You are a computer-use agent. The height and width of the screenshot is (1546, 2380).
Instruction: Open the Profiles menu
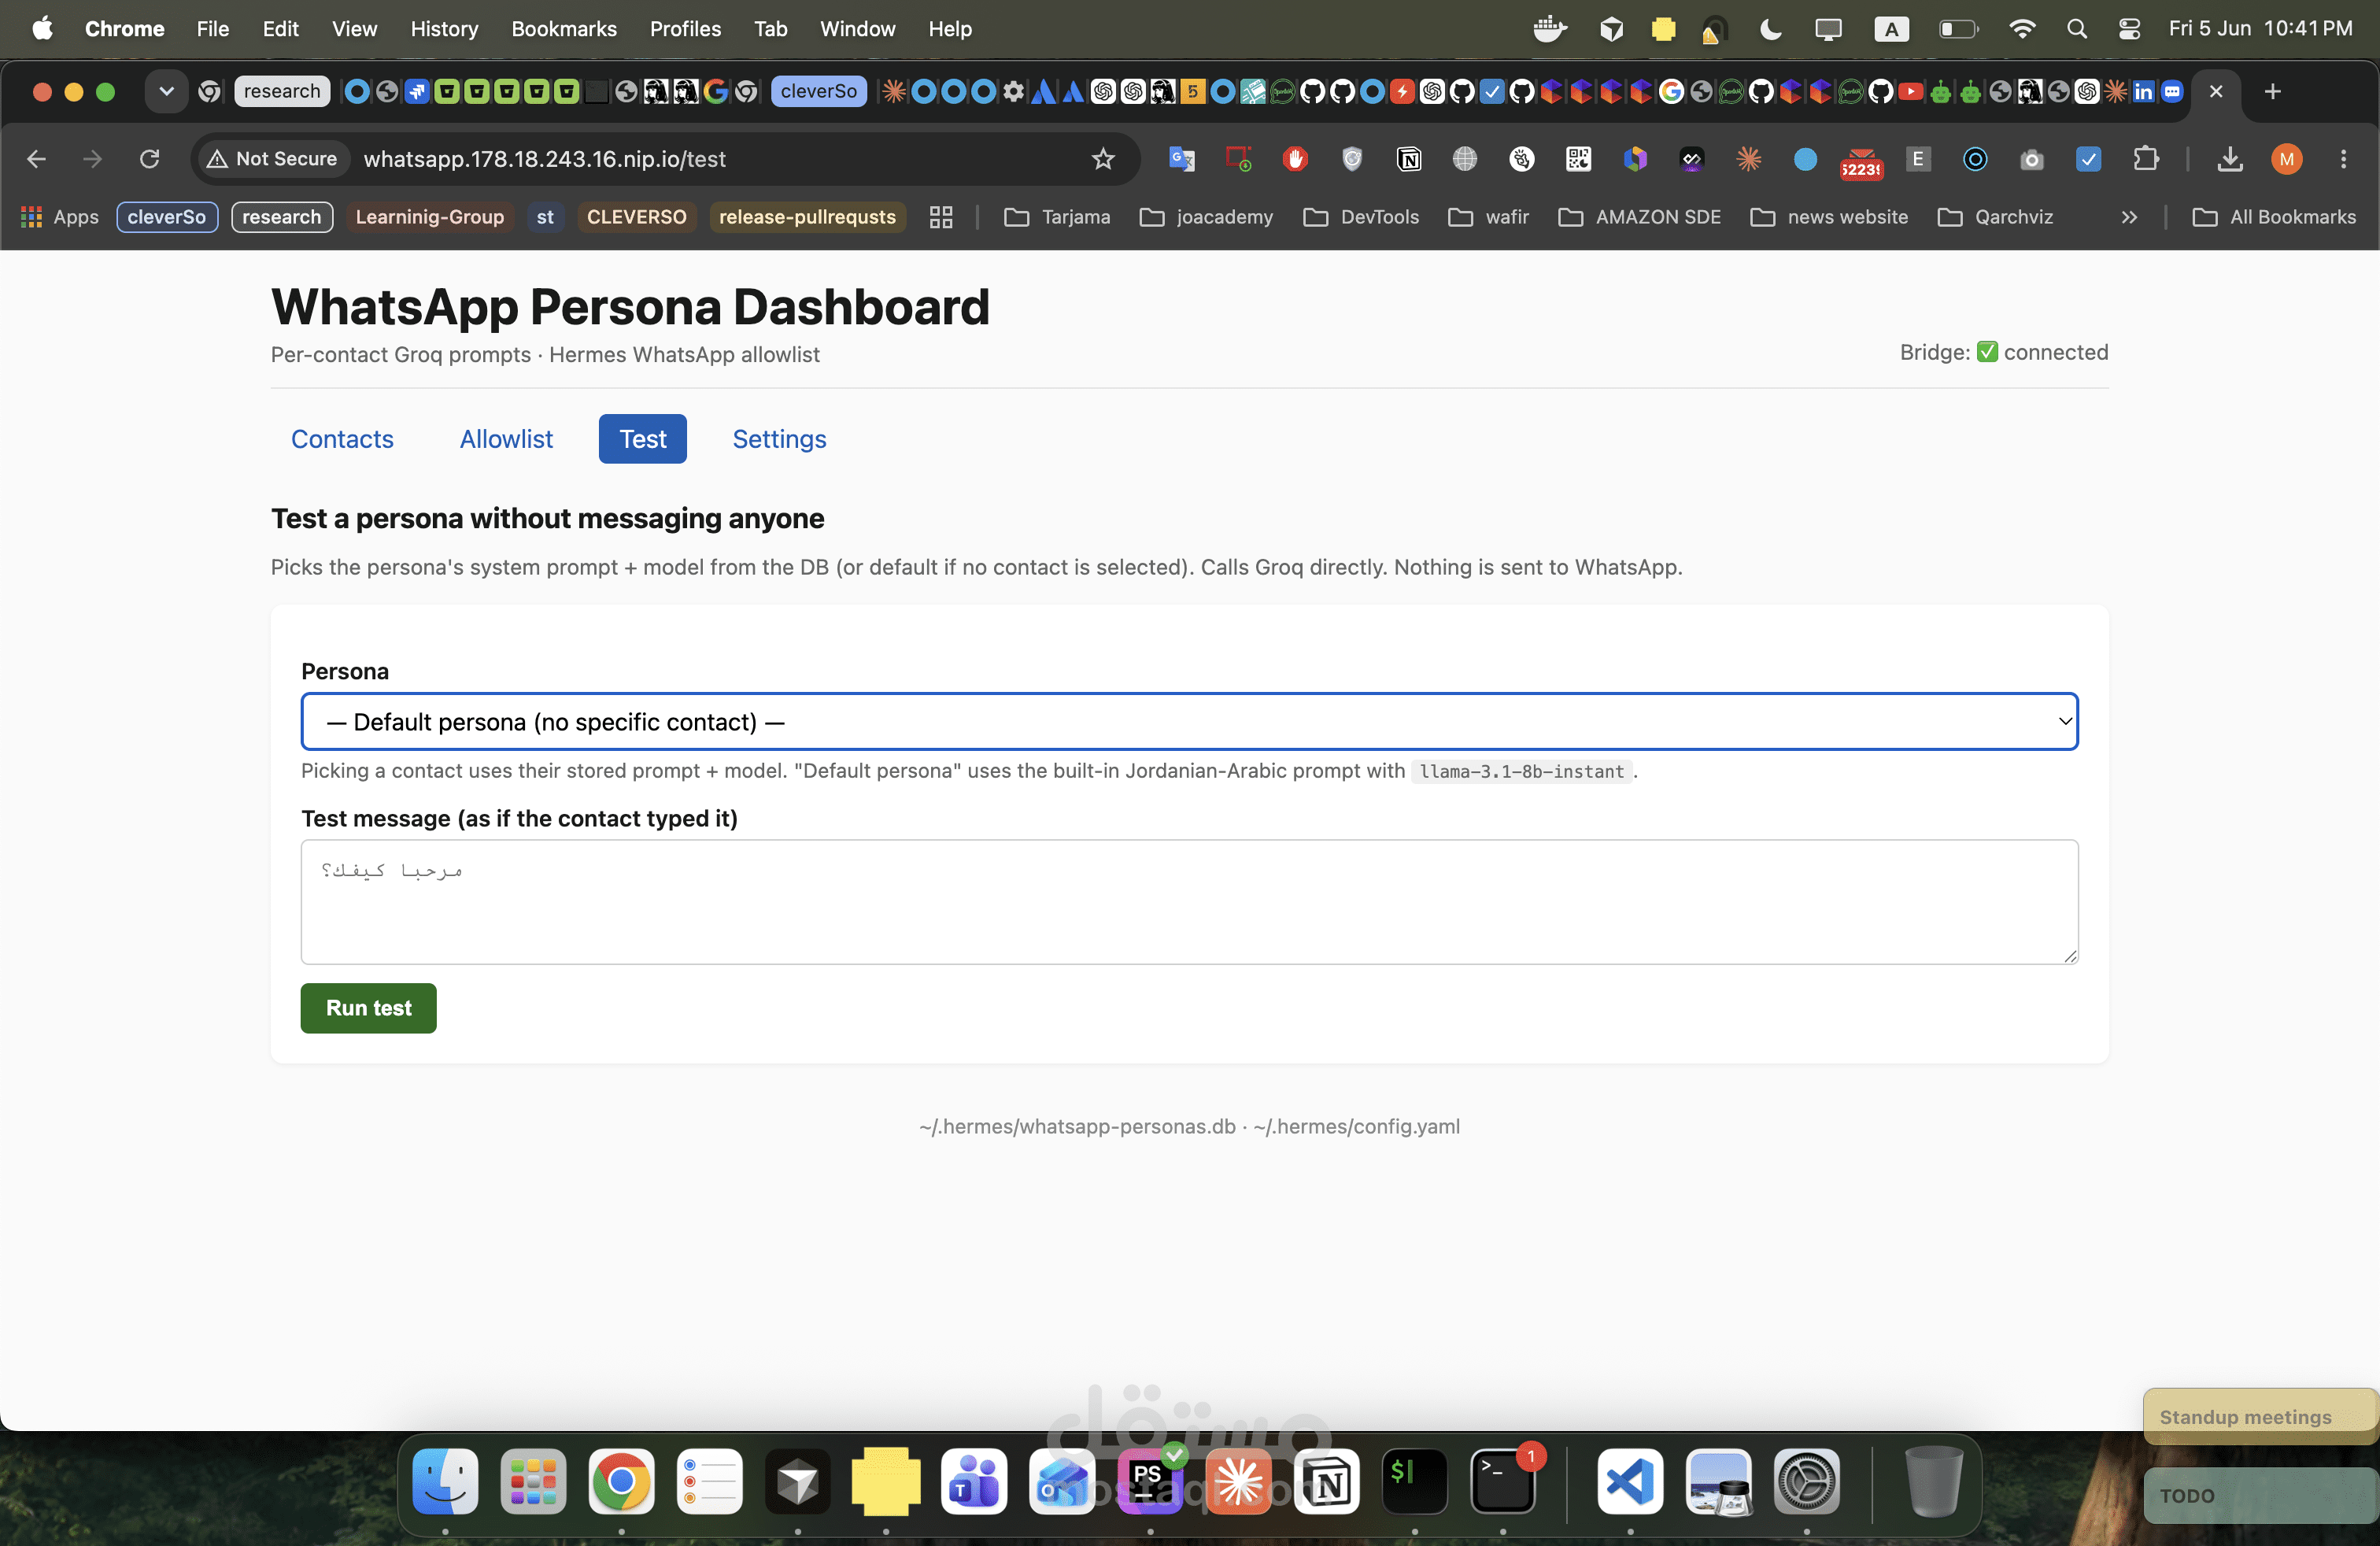click(685, 29)
